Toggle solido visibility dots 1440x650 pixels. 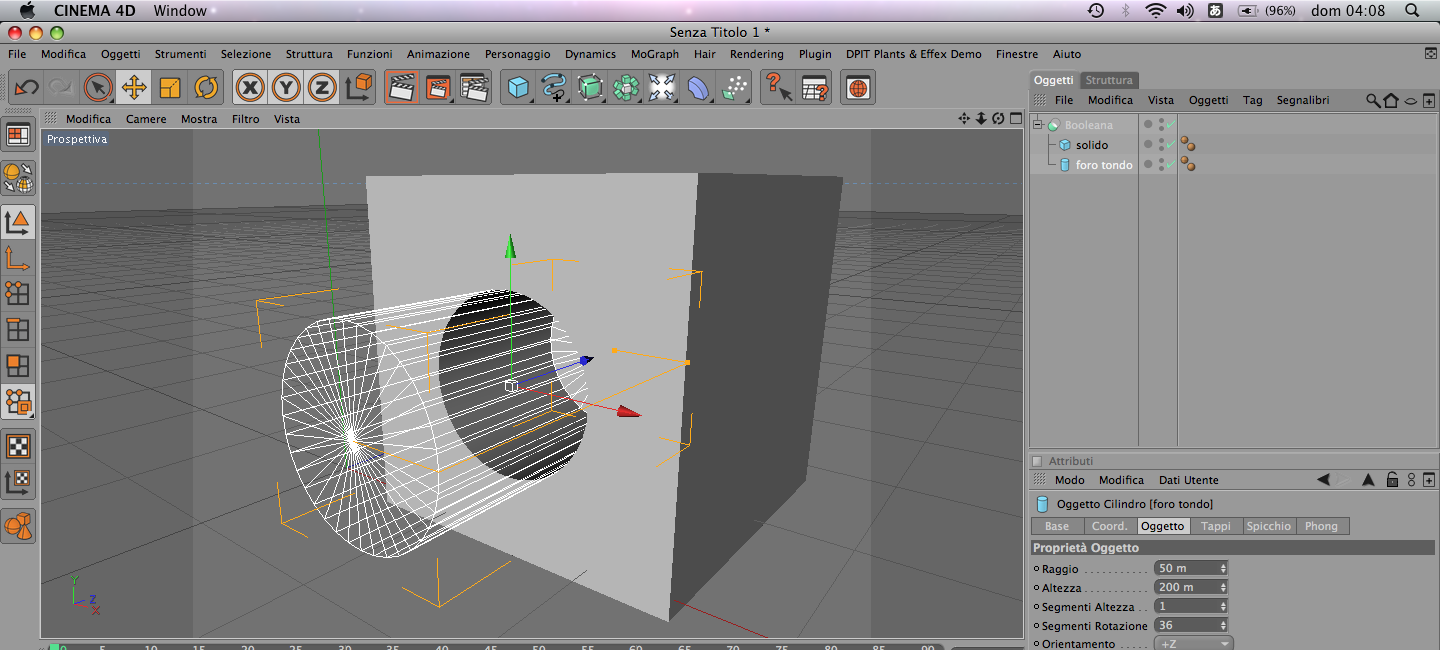[1160, 145]
